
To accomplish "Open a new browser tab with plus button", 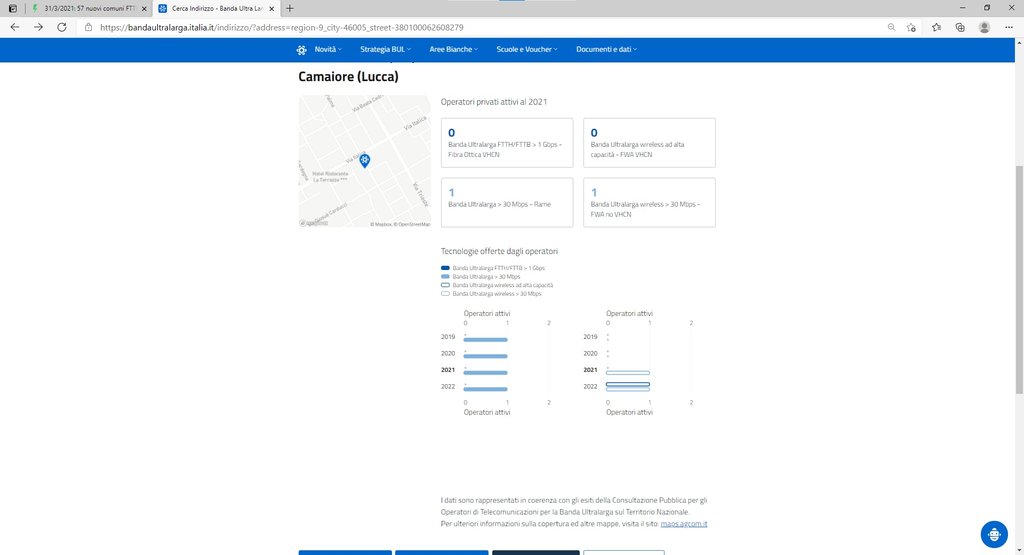I will tap(290, 8).
